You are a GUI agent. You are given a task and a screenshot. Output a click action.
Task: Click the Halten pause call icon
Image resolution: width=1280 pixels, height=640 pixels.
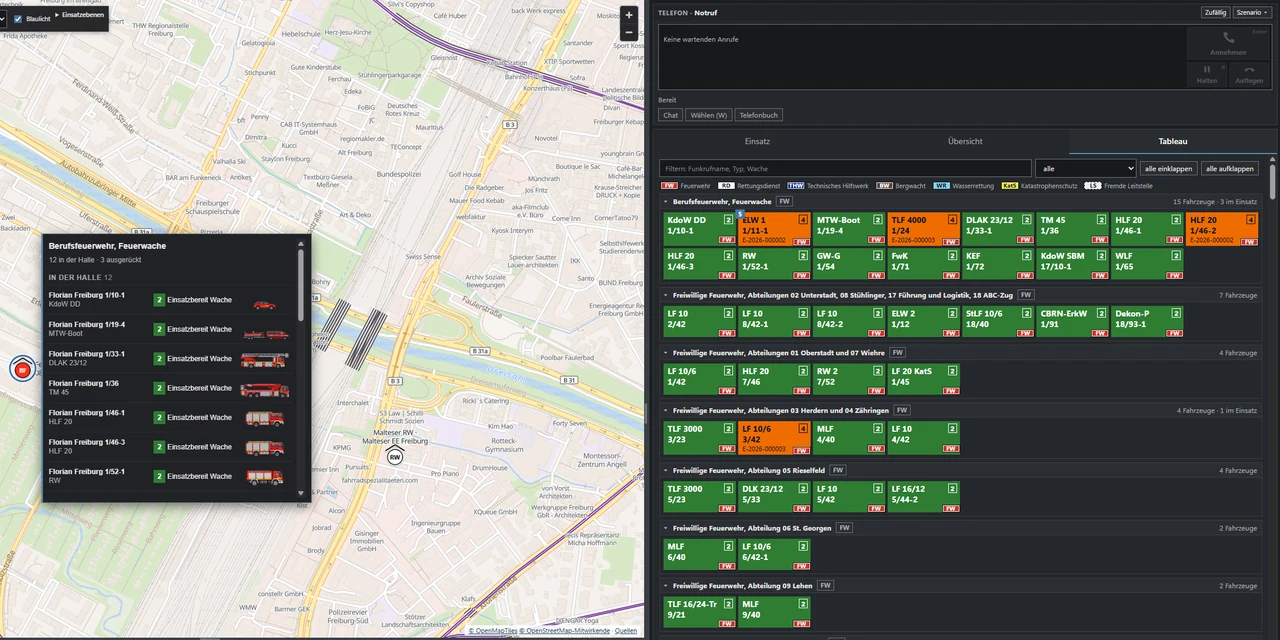coord(1206,70)
